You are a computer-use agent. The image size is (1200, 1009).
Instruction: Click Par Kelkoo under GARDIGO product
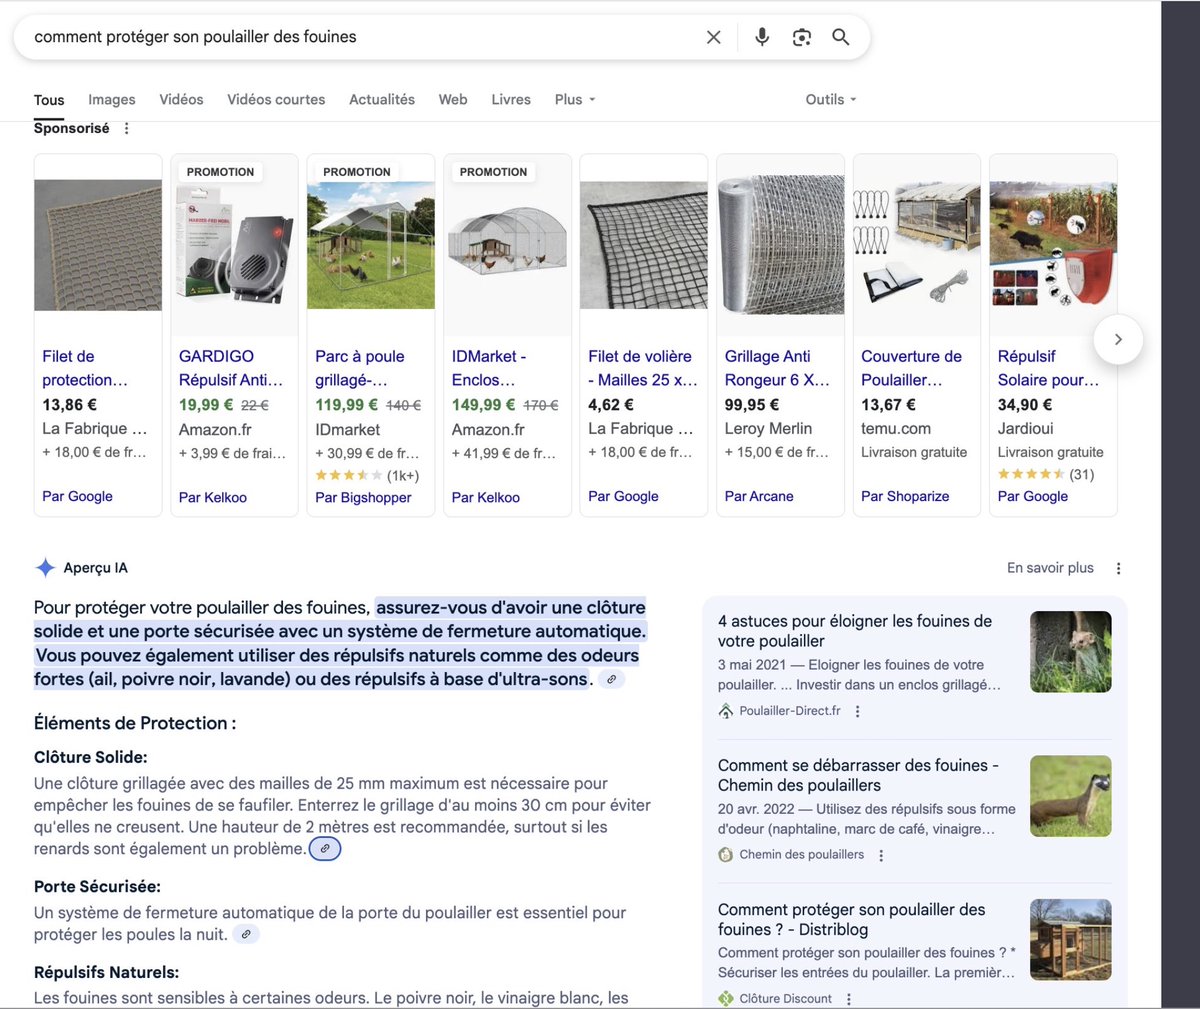213,497
